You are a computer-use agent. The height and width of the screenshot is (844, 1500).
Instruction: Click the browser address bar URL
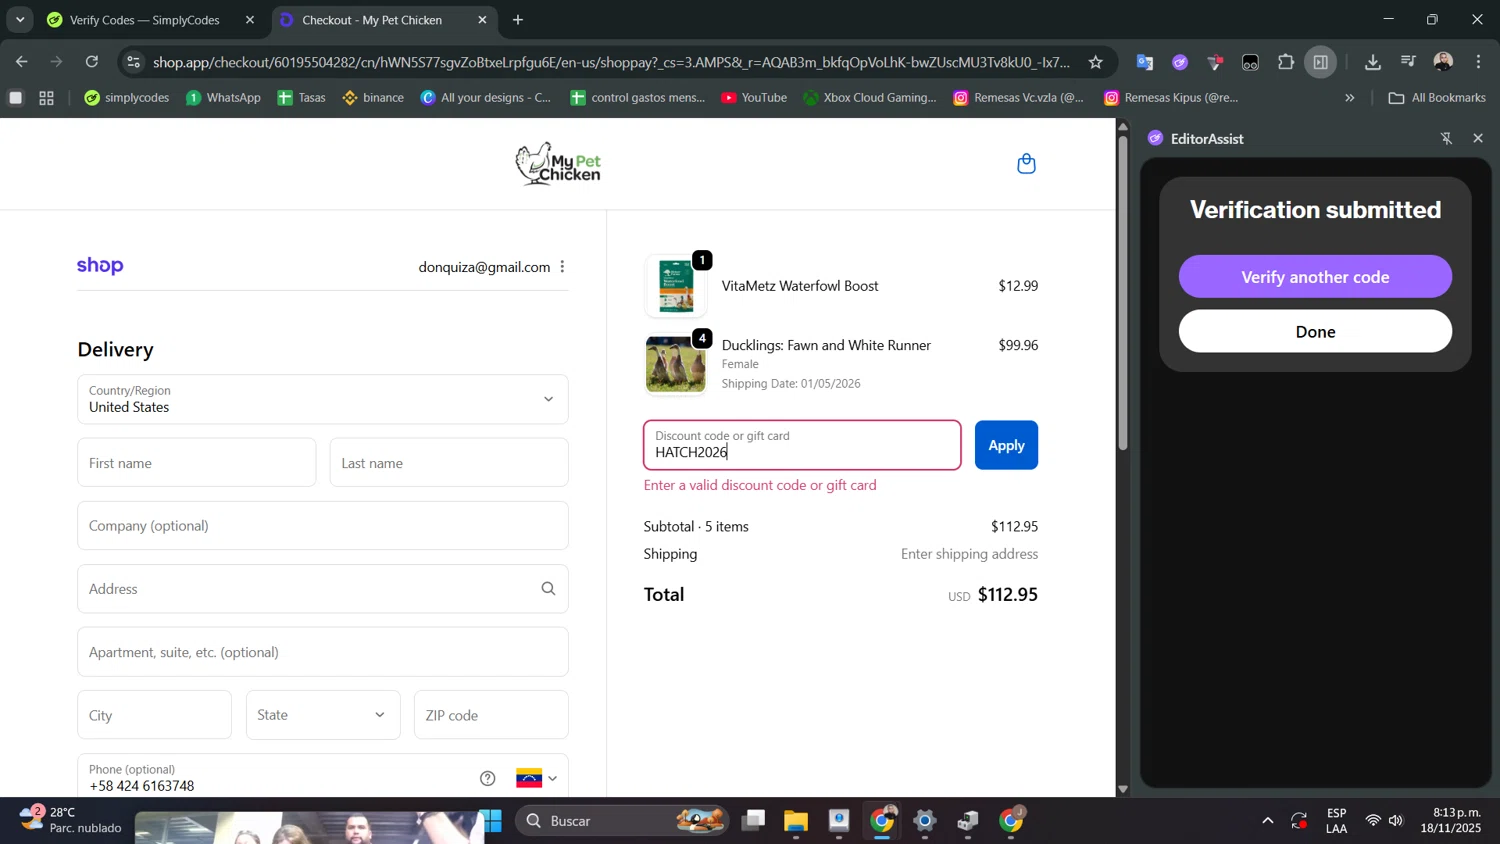point(611,62)
